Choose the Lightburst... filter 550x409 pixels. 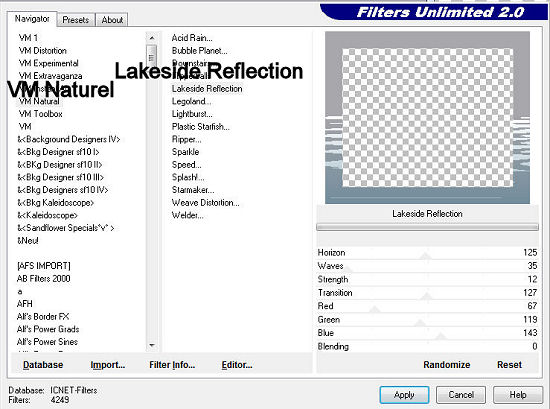click(x=192, y=114)
